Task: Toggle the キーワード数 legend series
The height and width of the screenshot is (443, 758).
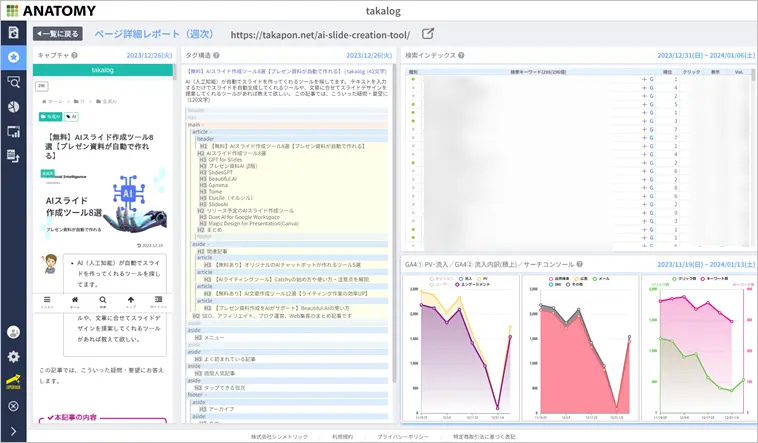Action: tap(716, 279)
